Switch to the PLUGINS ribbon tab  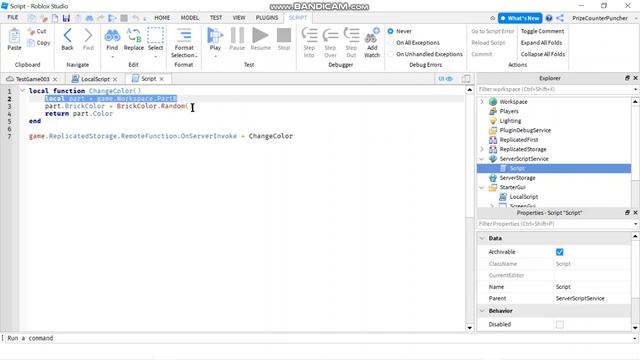[x=267, y=18]
